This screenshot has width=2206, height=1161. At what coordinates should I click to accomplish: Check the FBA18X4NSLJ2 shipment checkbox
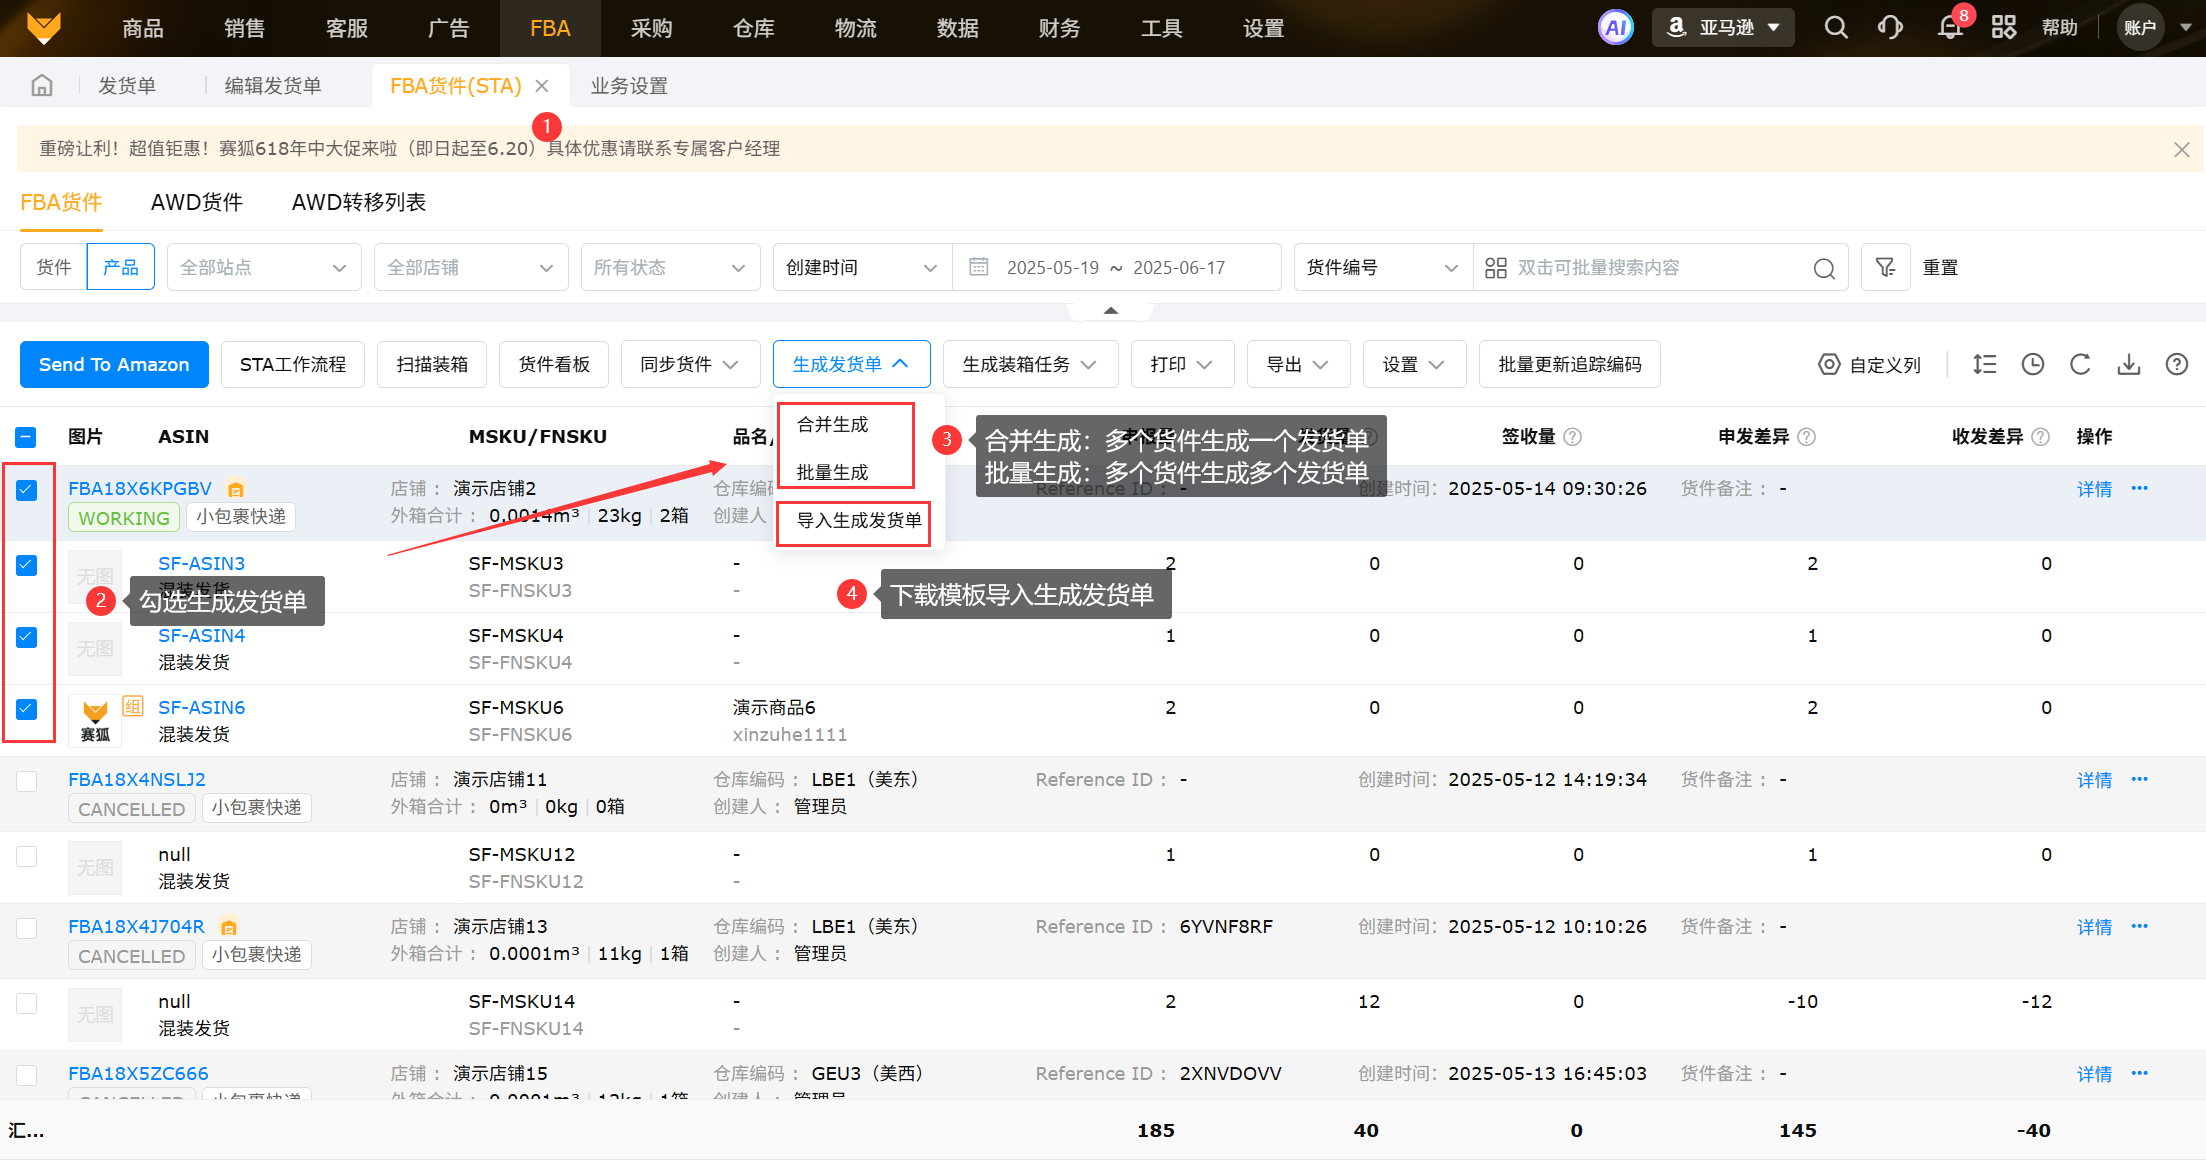pos(27,781)
